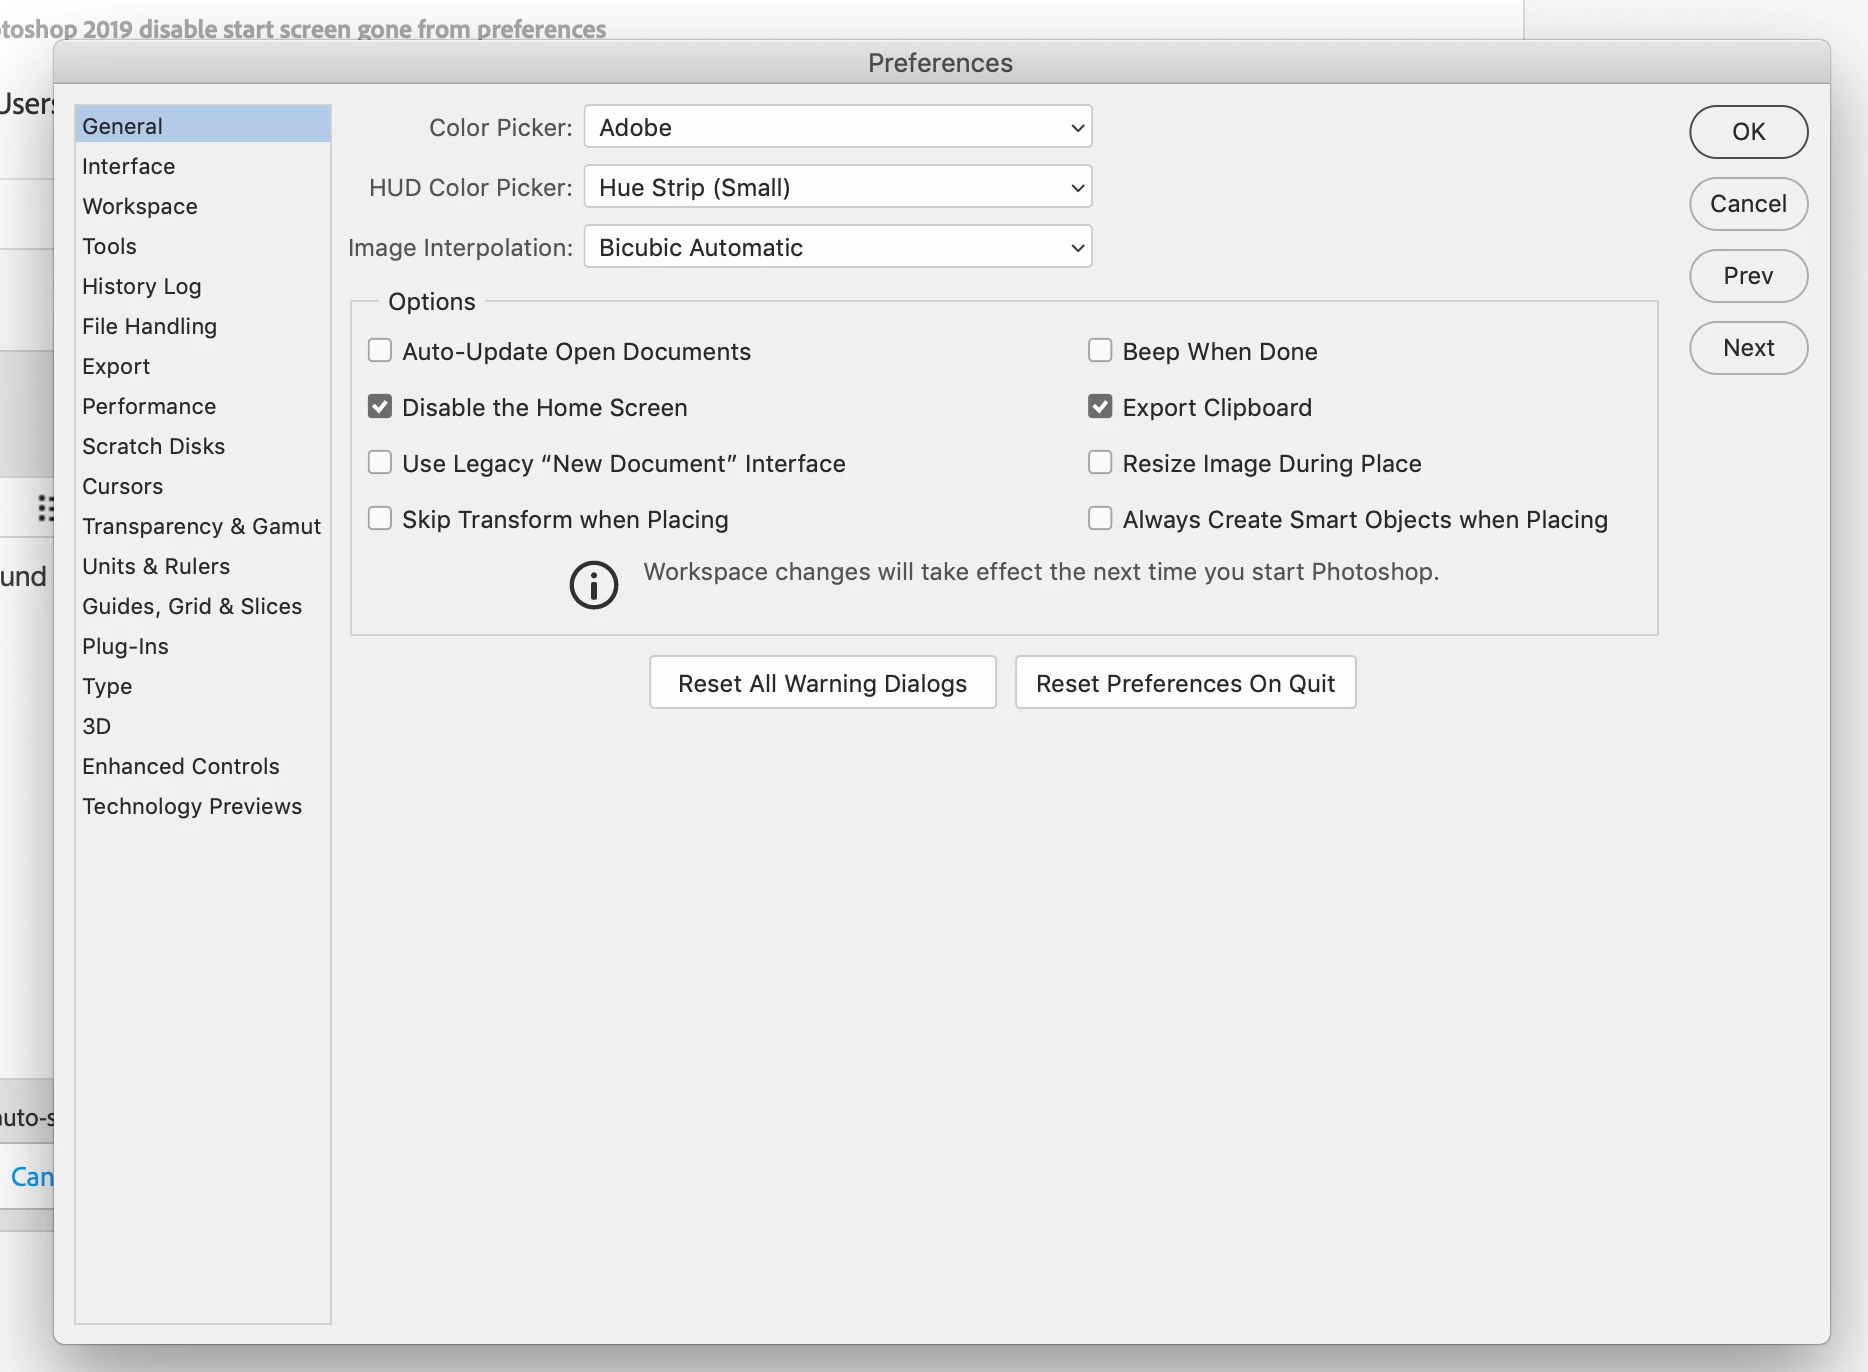
Task: Confirm preferences with OK button
Action: 1748,132
